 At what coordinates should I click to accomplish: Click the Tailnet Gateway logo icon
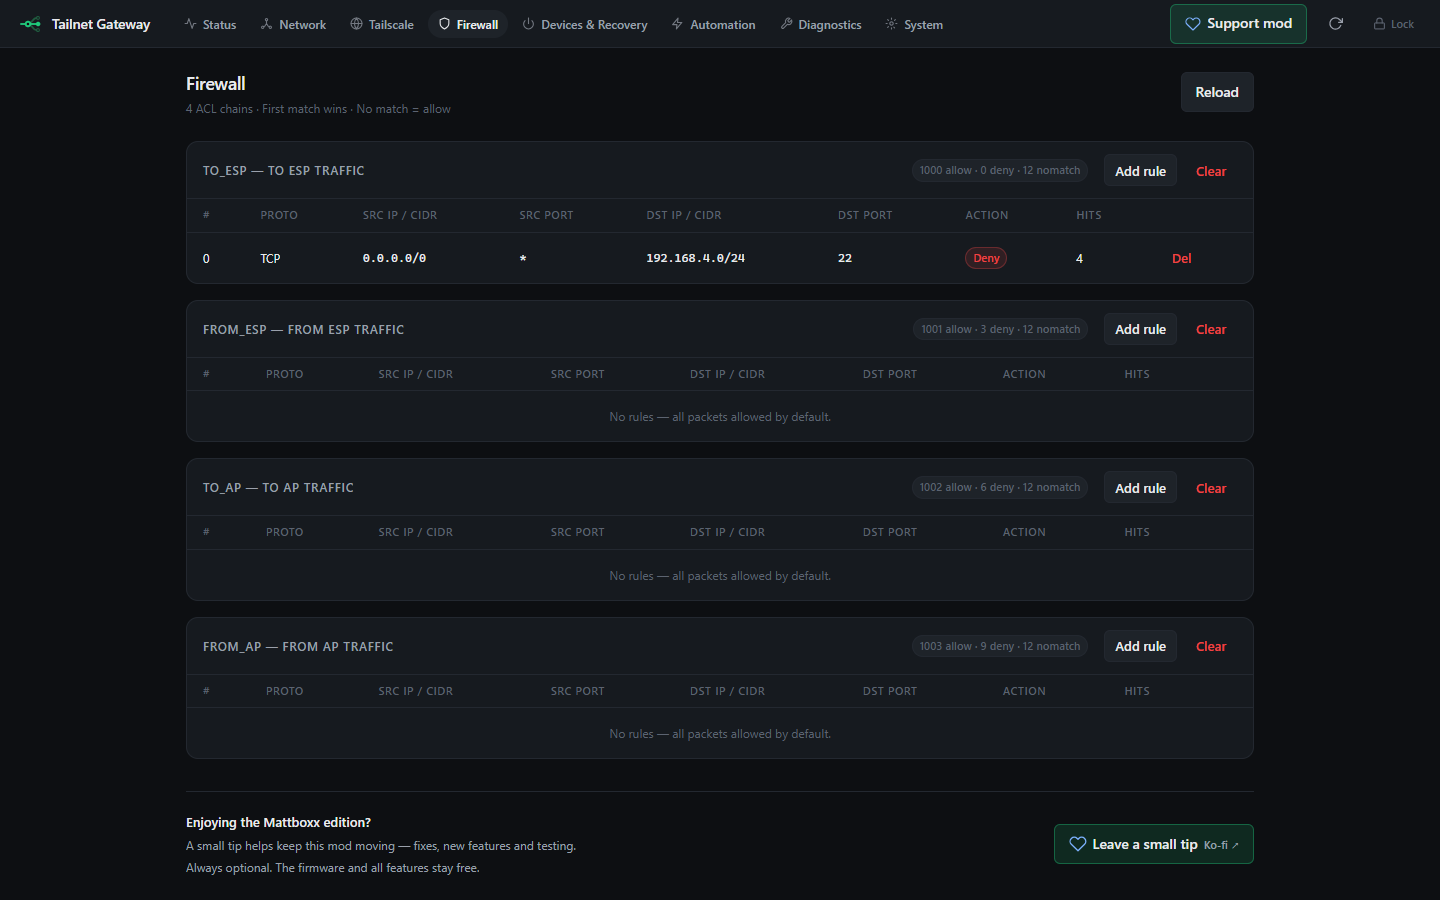(x=30, y=24)
